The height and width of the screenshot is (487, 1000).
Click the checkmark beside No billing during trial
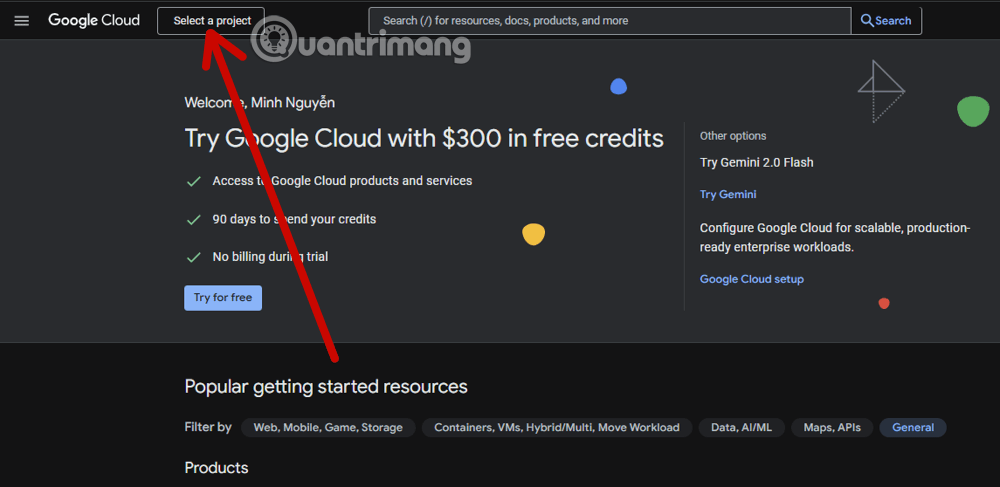tap(194, 257)
